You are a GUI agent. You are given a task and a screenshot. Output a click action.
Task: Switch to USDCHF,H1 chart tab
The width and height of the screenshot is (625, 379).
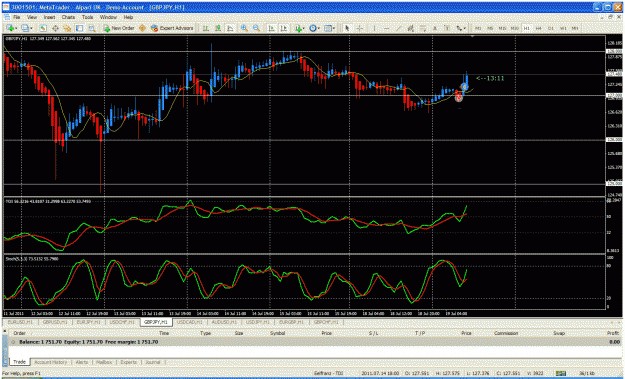(x=123, y=322)
